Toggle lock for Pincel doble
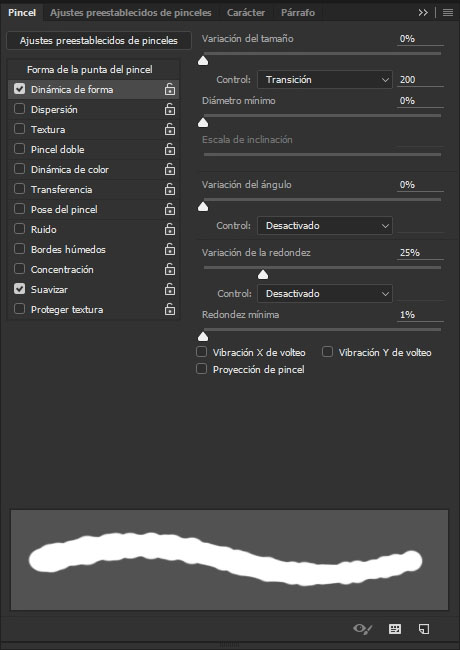Image resolution: width=460 pixels, height=650 pixels. point(169,149)
